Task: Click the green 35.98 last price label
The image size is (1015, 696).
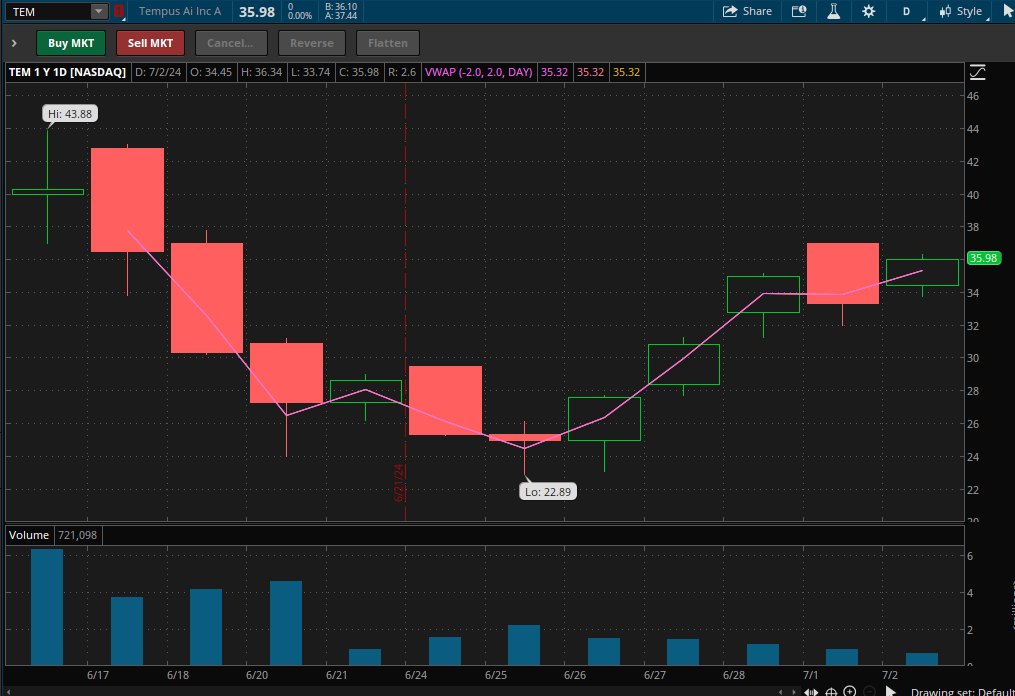Action: (x=983, y=258)
